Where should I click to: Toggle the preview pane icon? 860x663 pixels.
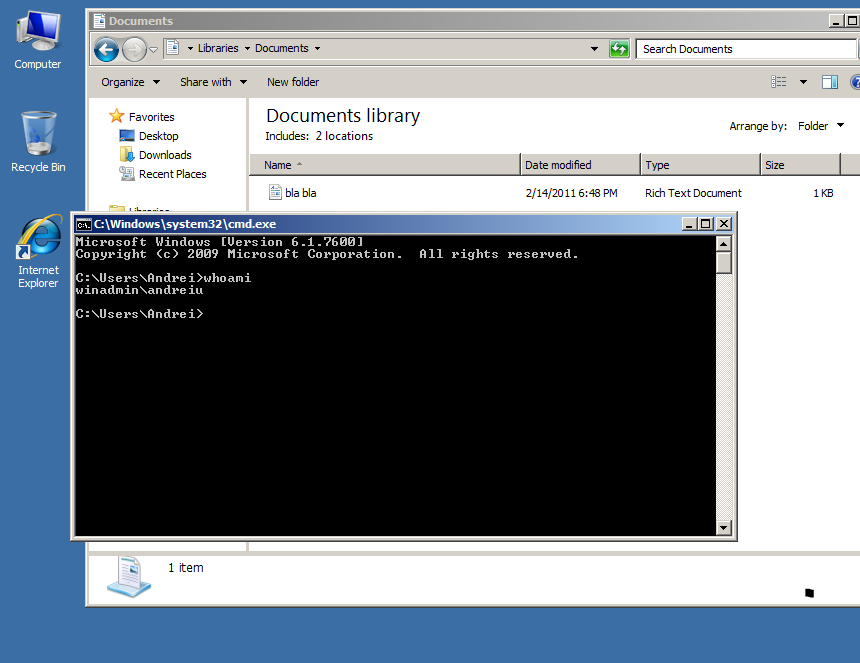[x=829, y=82]
